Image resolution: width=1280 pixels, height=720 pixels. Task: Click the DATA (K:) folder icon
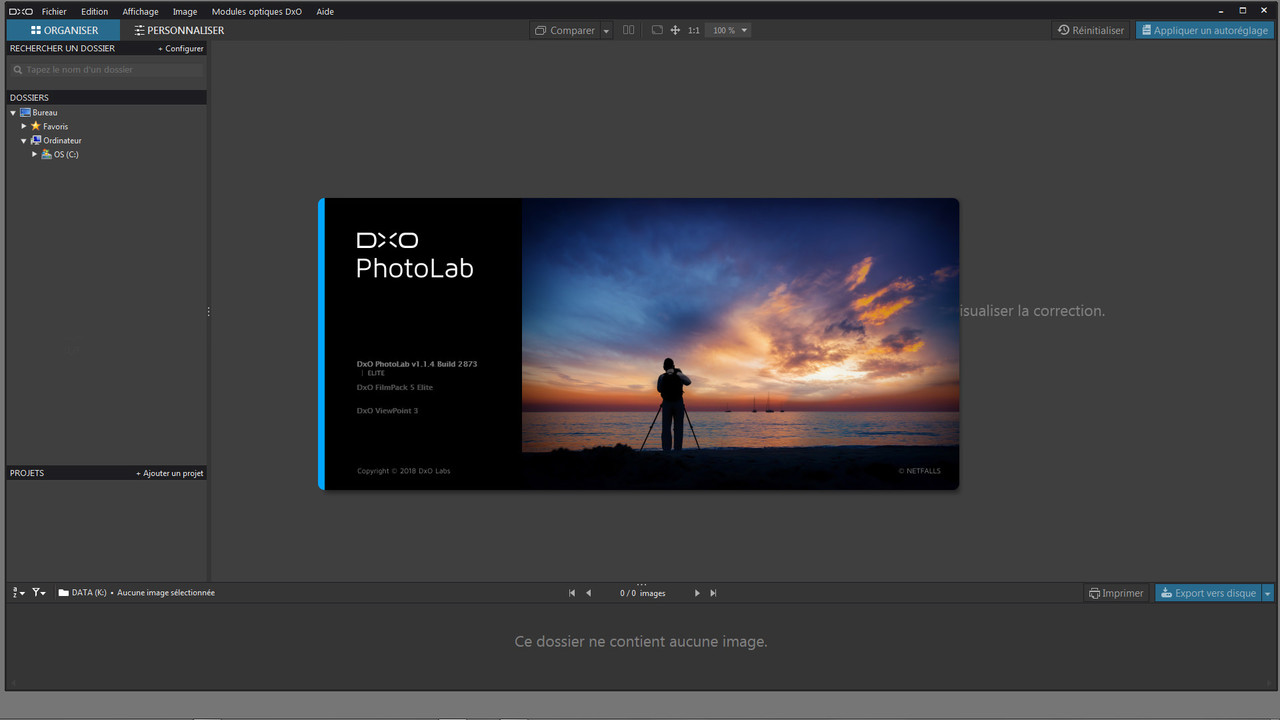point(64,593)
